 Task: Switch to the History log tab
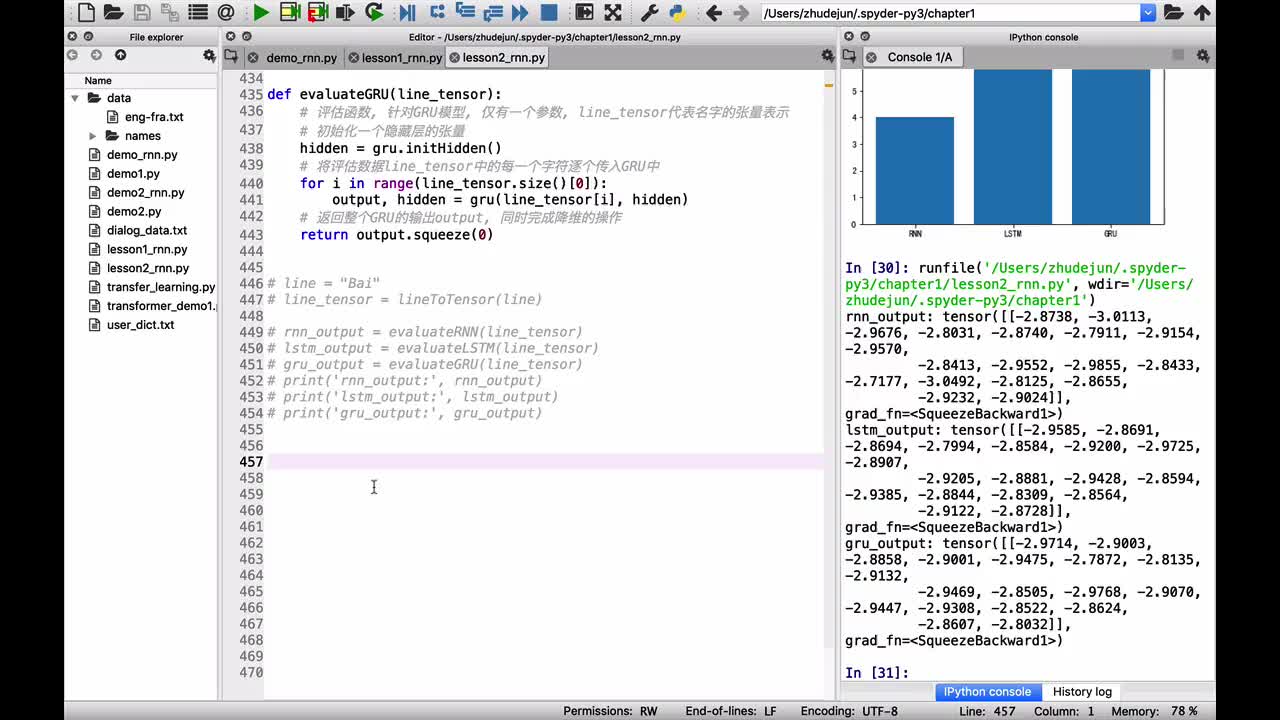1082,692
